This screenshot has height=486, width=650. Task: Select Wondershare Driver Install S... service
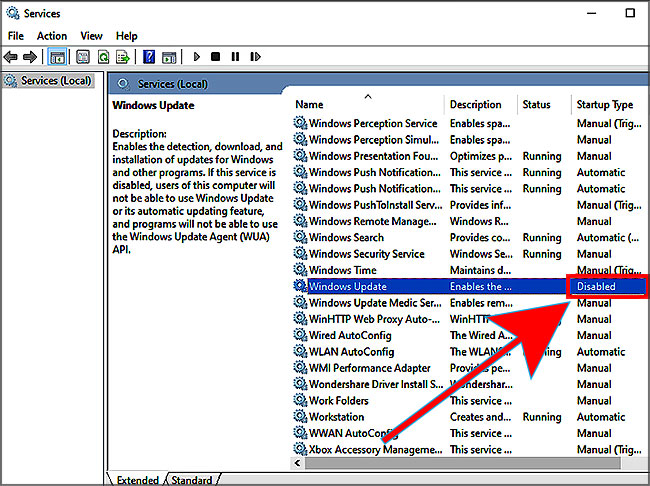point(468,384)
